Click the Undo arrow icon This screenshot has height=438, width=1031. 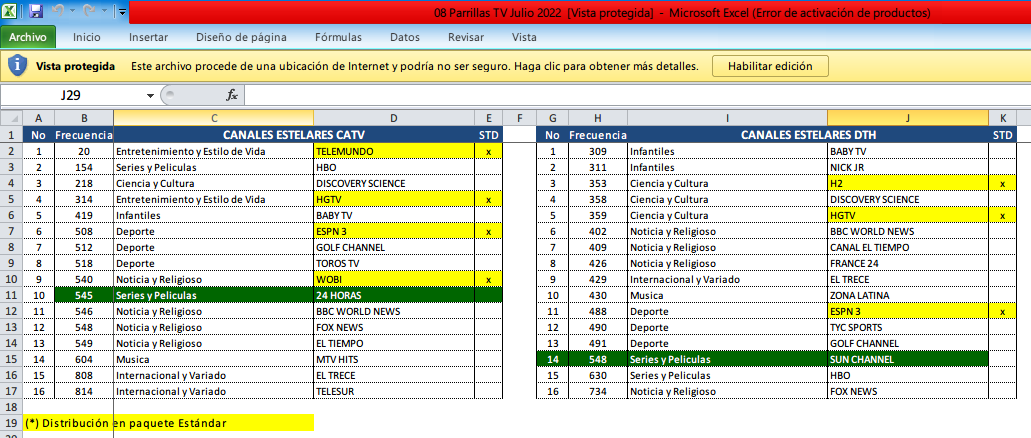(58, 11)
